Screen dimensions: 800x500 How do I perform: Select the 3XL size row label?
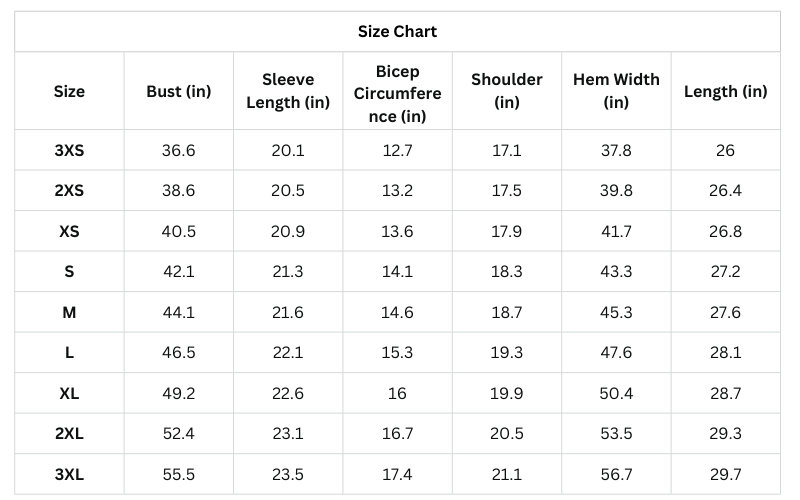69,474
